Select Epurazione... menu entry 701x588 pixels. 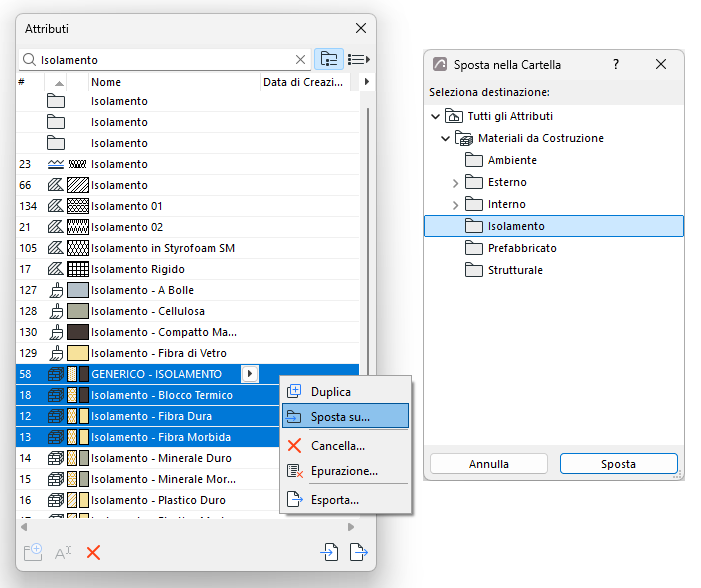345,471
